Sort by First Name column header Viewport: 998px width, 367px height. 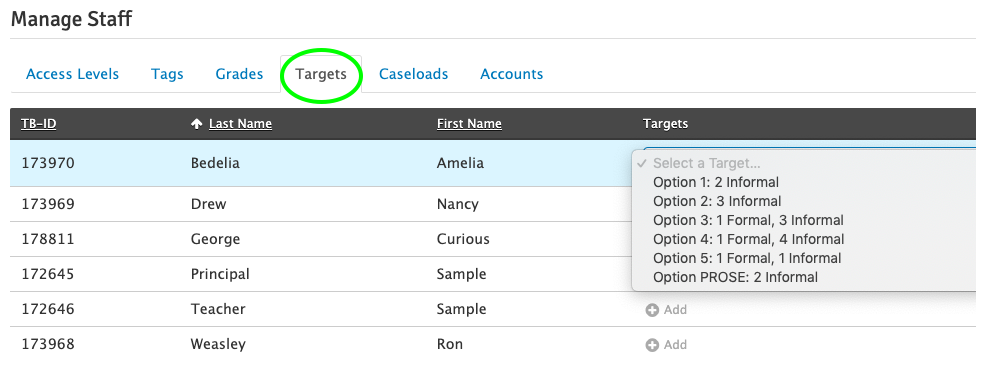pyautogui.click(x=469, y=123)
